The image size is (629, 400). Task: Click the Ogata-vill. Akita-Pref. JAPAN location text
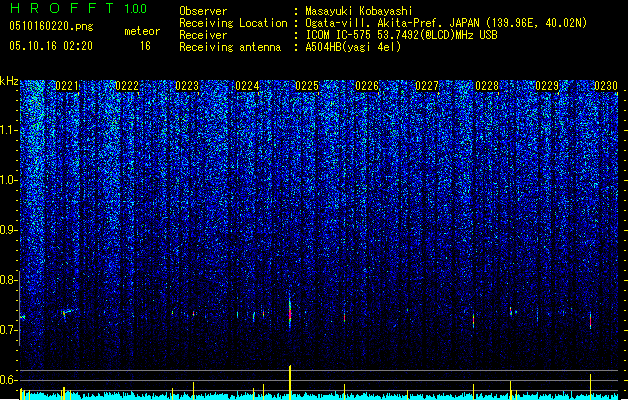446,23
